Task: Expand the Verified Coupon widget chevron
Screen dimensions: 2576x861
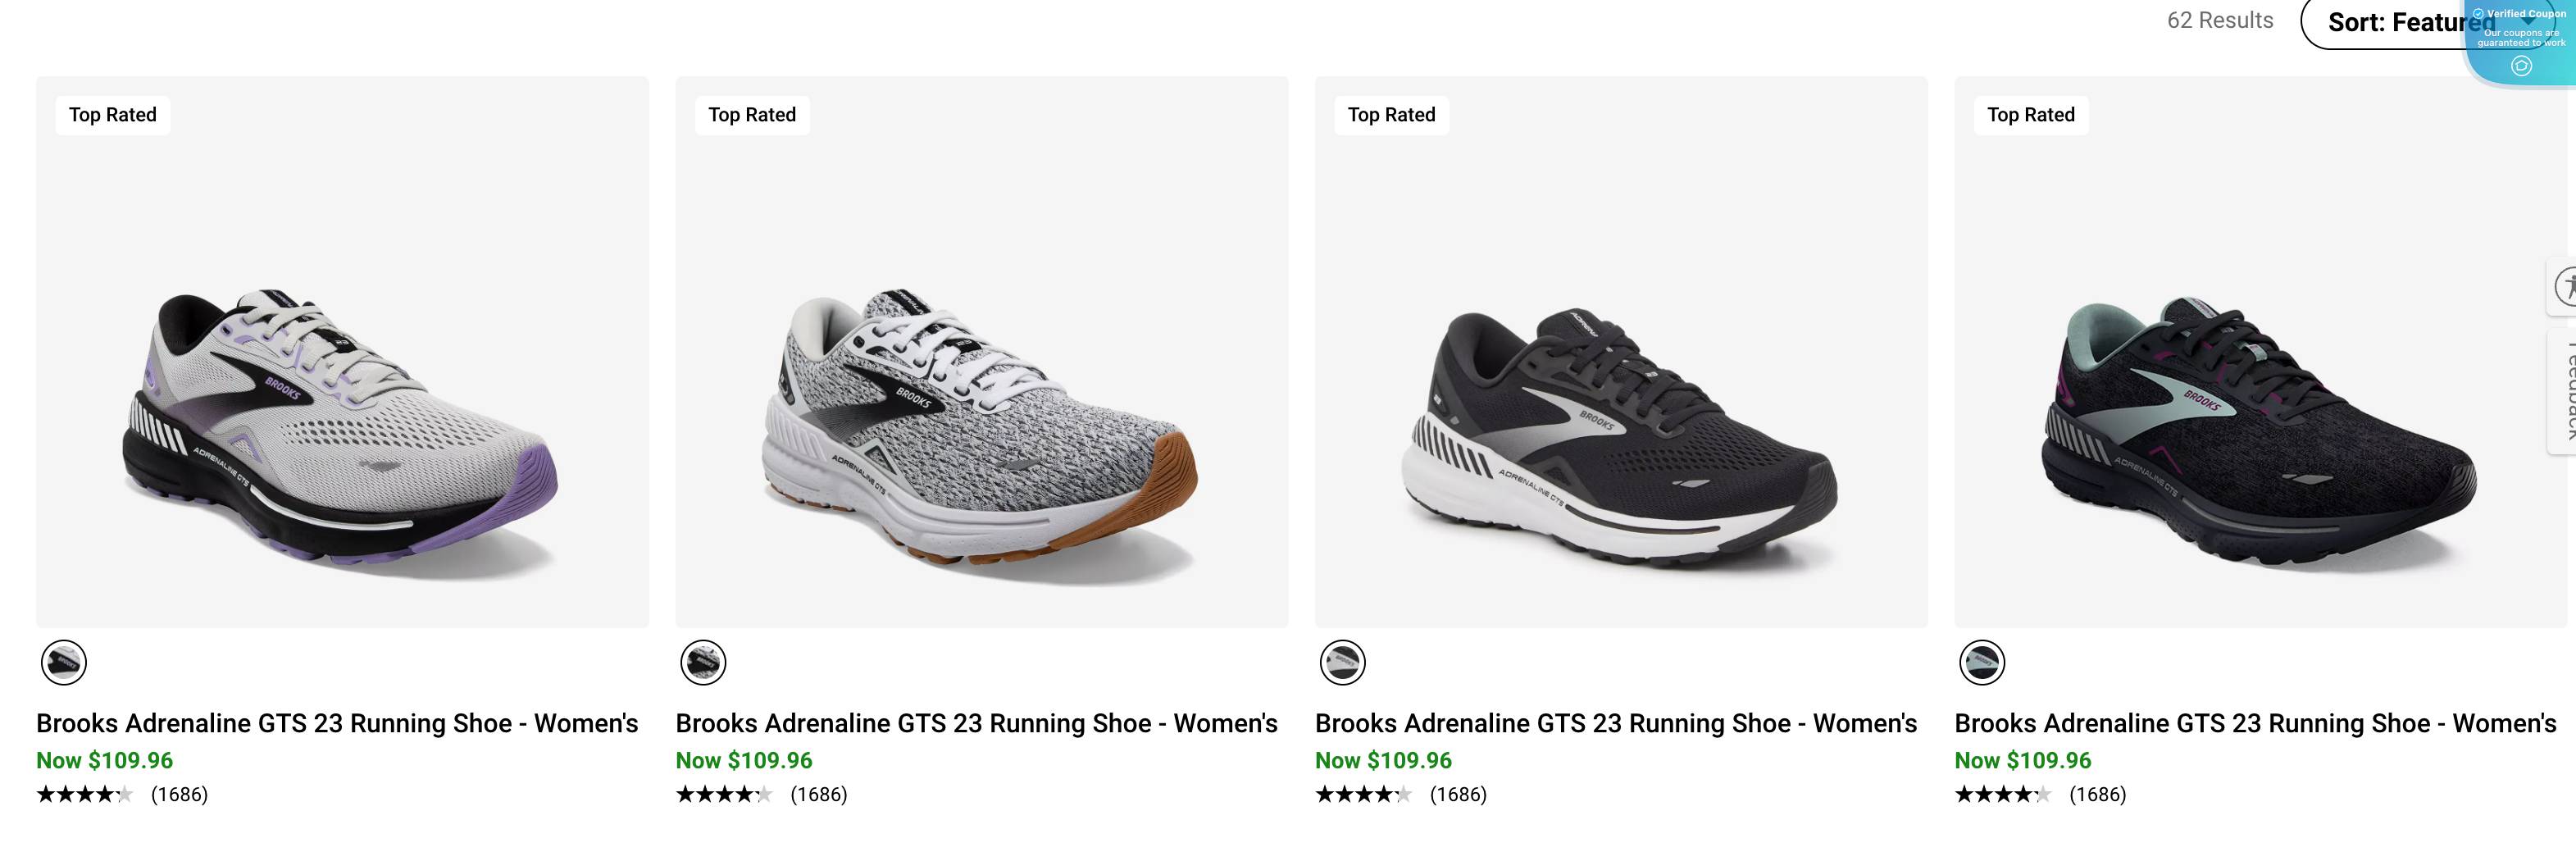Action: tap(2529, 21)
